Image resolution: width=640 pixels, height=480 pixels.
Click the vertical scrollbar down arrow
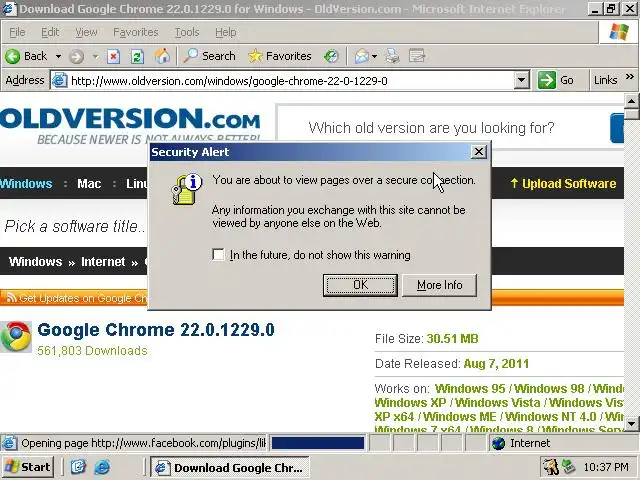[x=631, y=424]
